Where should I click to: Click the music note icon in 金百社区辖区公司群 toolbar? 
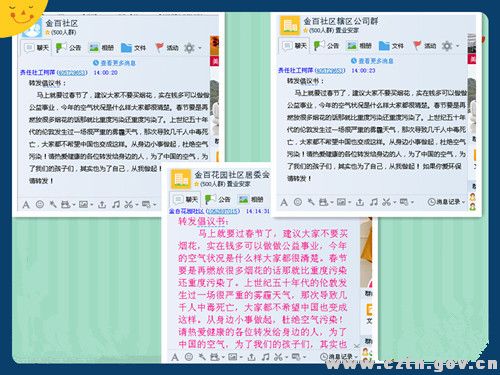coord(374,202)
